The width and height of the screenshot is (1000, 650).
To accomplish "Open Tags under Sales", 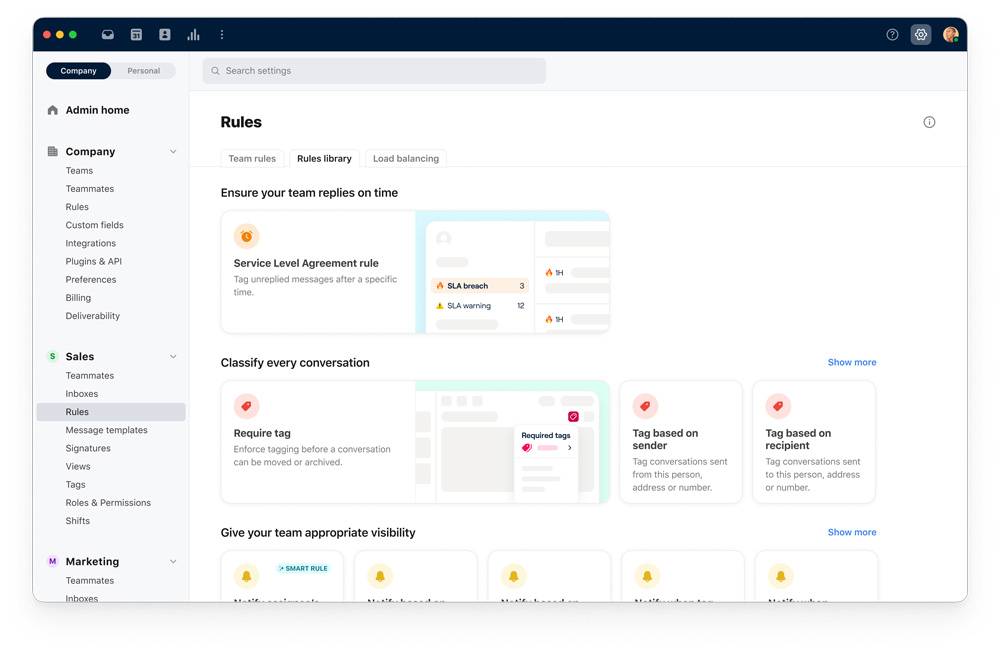I will [75, 485].
